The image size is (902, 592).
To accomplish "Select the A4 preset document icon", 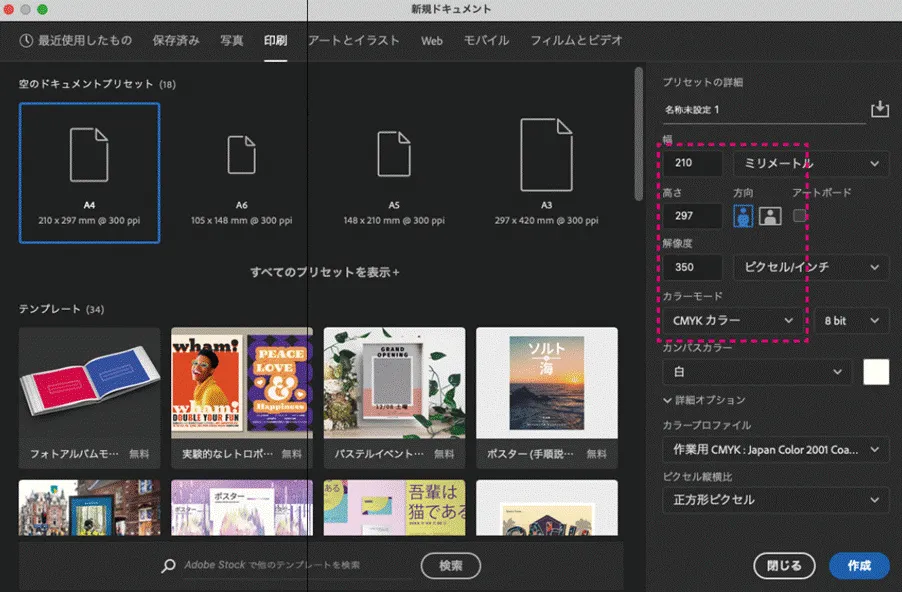I will point(88,153).
